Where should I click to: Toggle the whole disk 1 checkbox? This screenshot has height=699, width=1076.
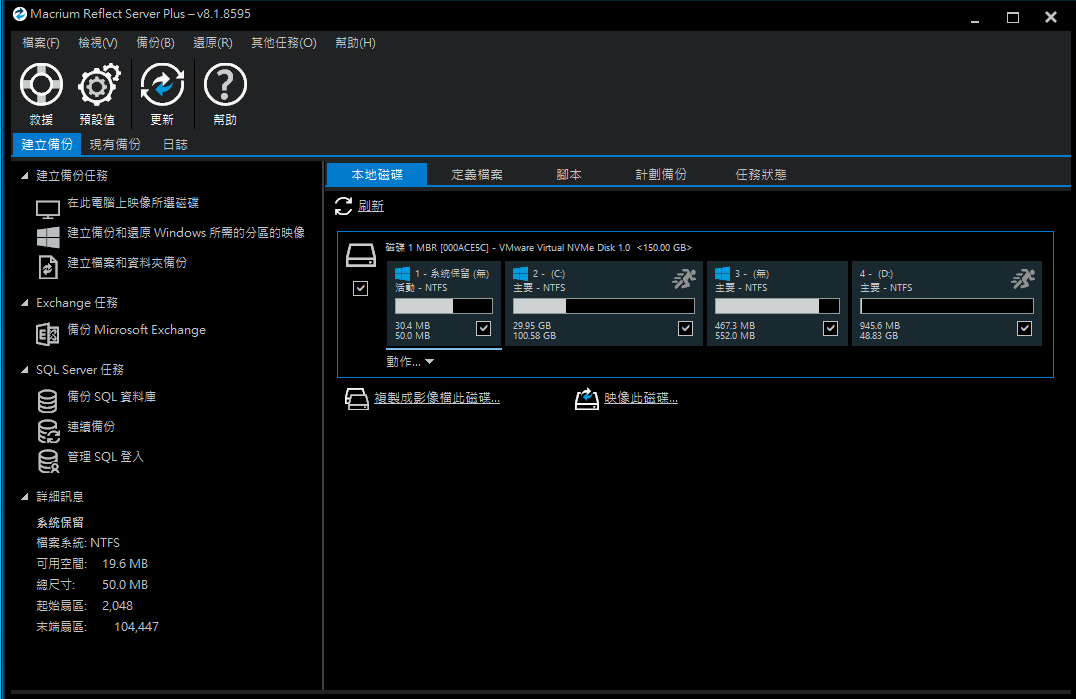[360, 288]
